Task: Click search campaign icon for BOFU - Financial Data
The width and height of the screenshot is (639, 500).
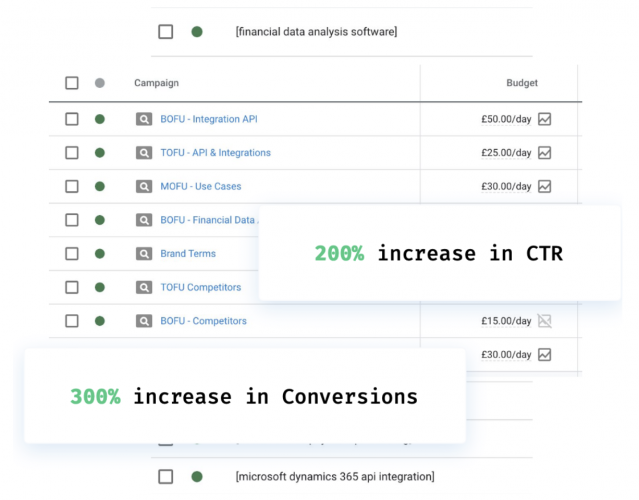Action: [144, 220]
